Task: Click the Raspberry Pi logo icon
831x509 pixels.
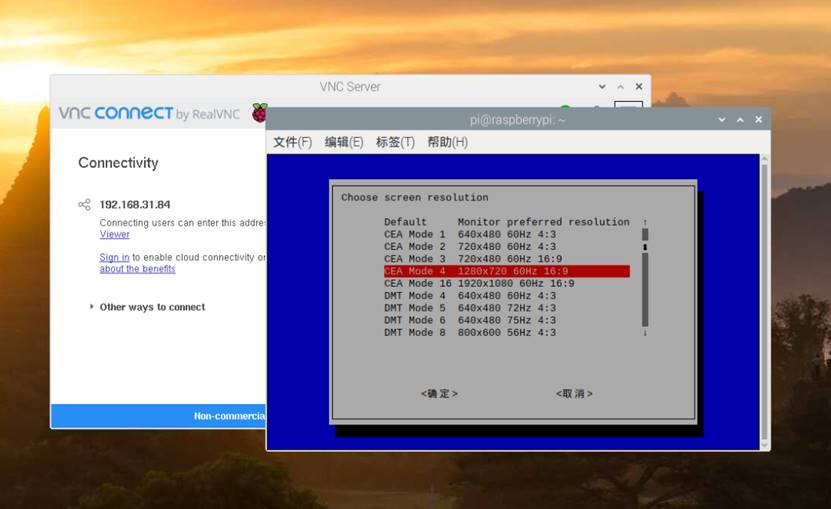Action: tap(259, 113)
